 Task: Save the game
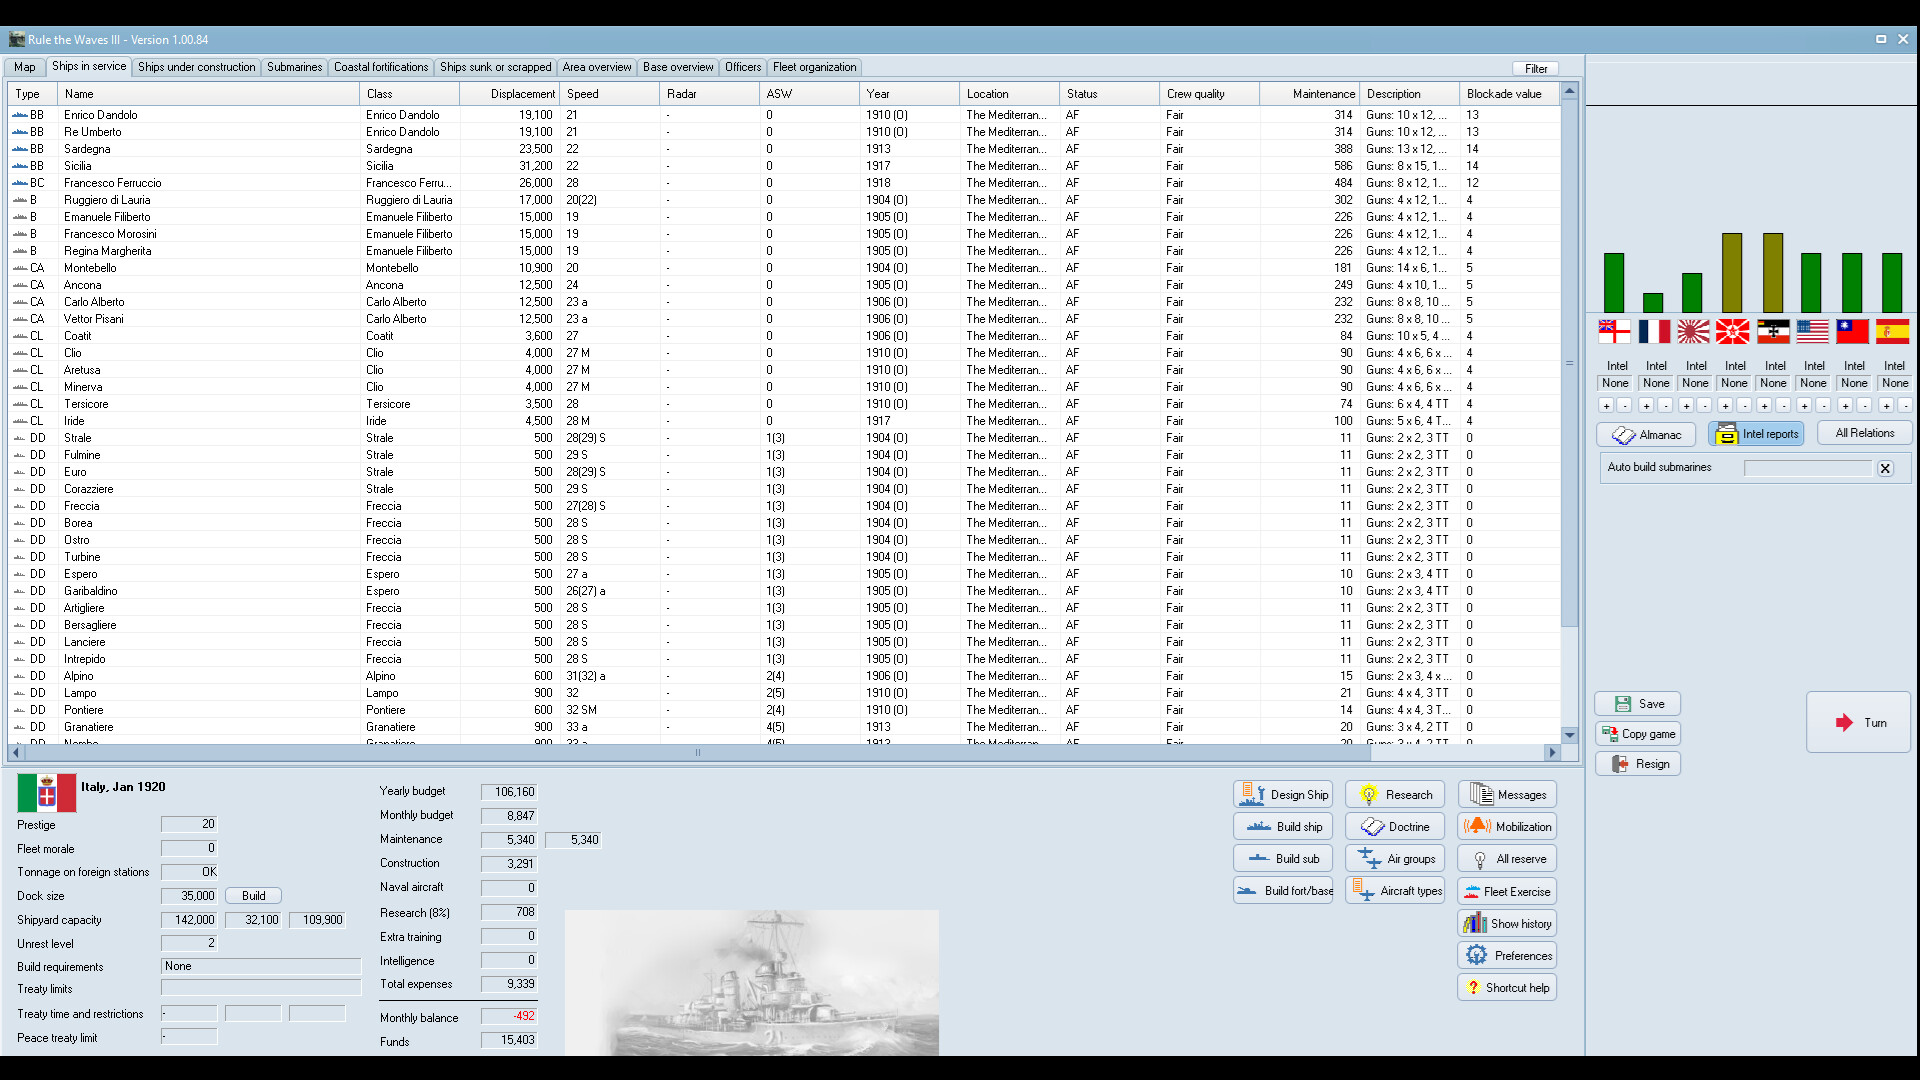[1638, 704]
